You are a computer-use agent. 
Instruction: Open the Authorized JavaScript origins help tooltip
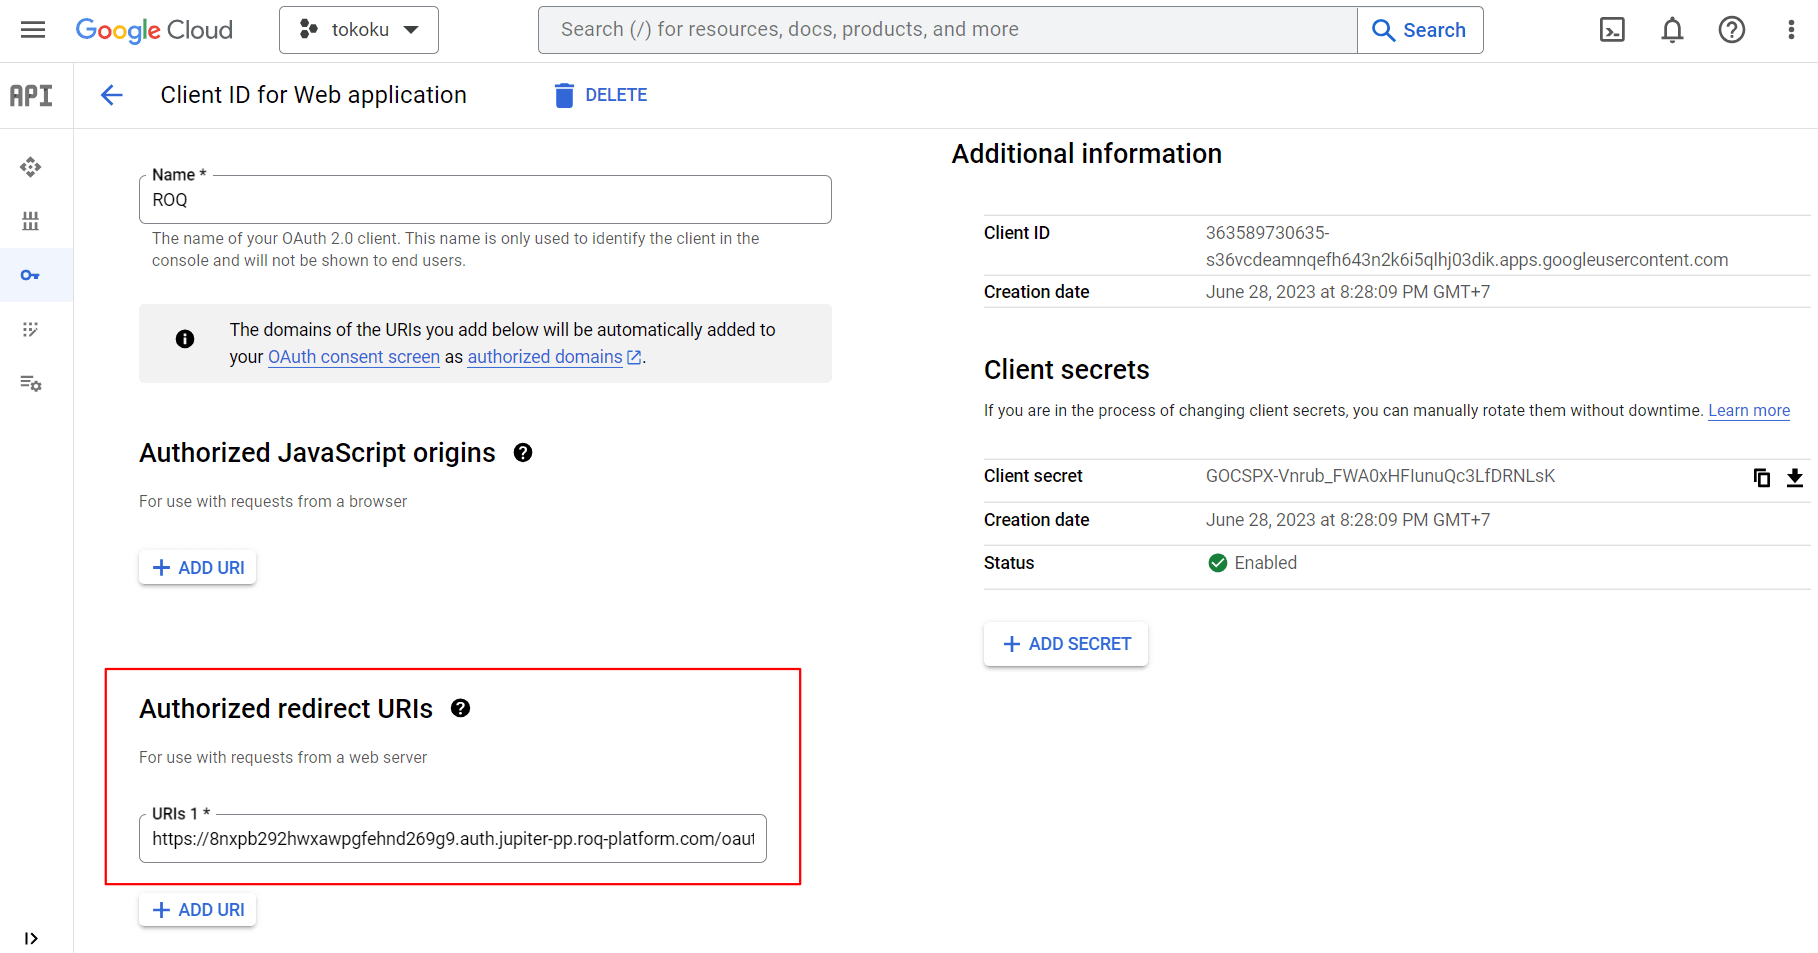pos(522,452)
